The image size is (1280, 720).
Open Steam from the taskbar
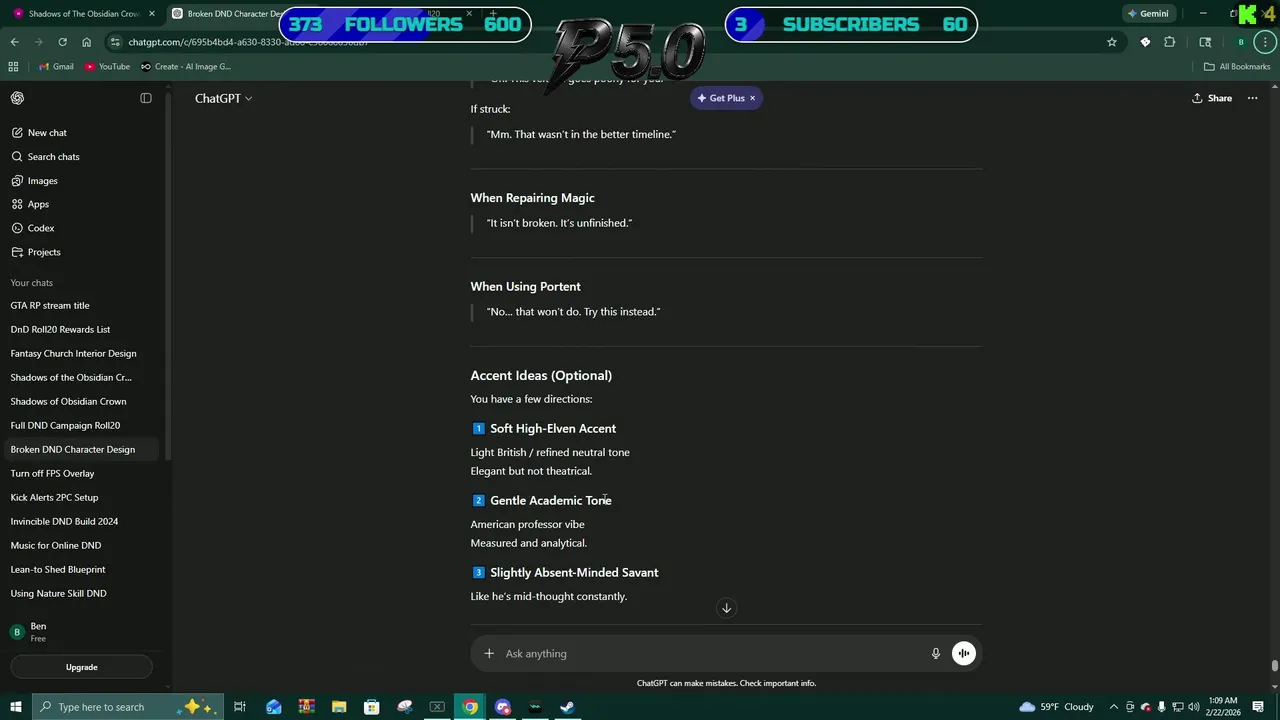click(x=567, y=707)
